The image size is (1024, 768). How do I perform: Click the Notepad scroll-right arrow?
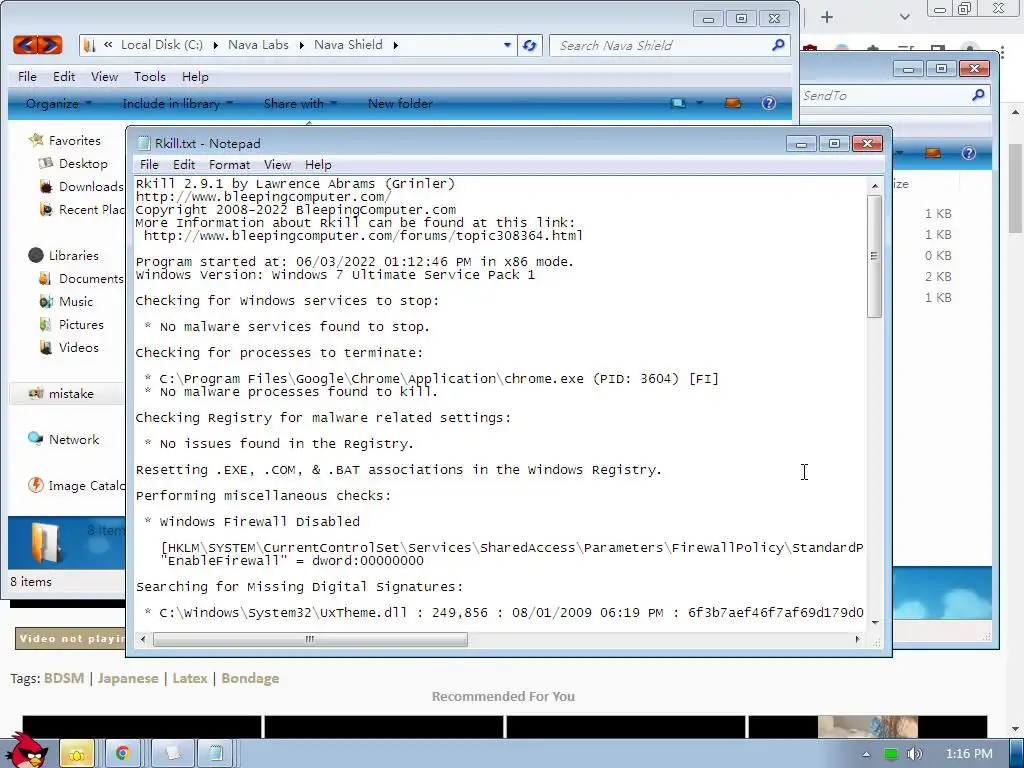click(x=857, y=639)
